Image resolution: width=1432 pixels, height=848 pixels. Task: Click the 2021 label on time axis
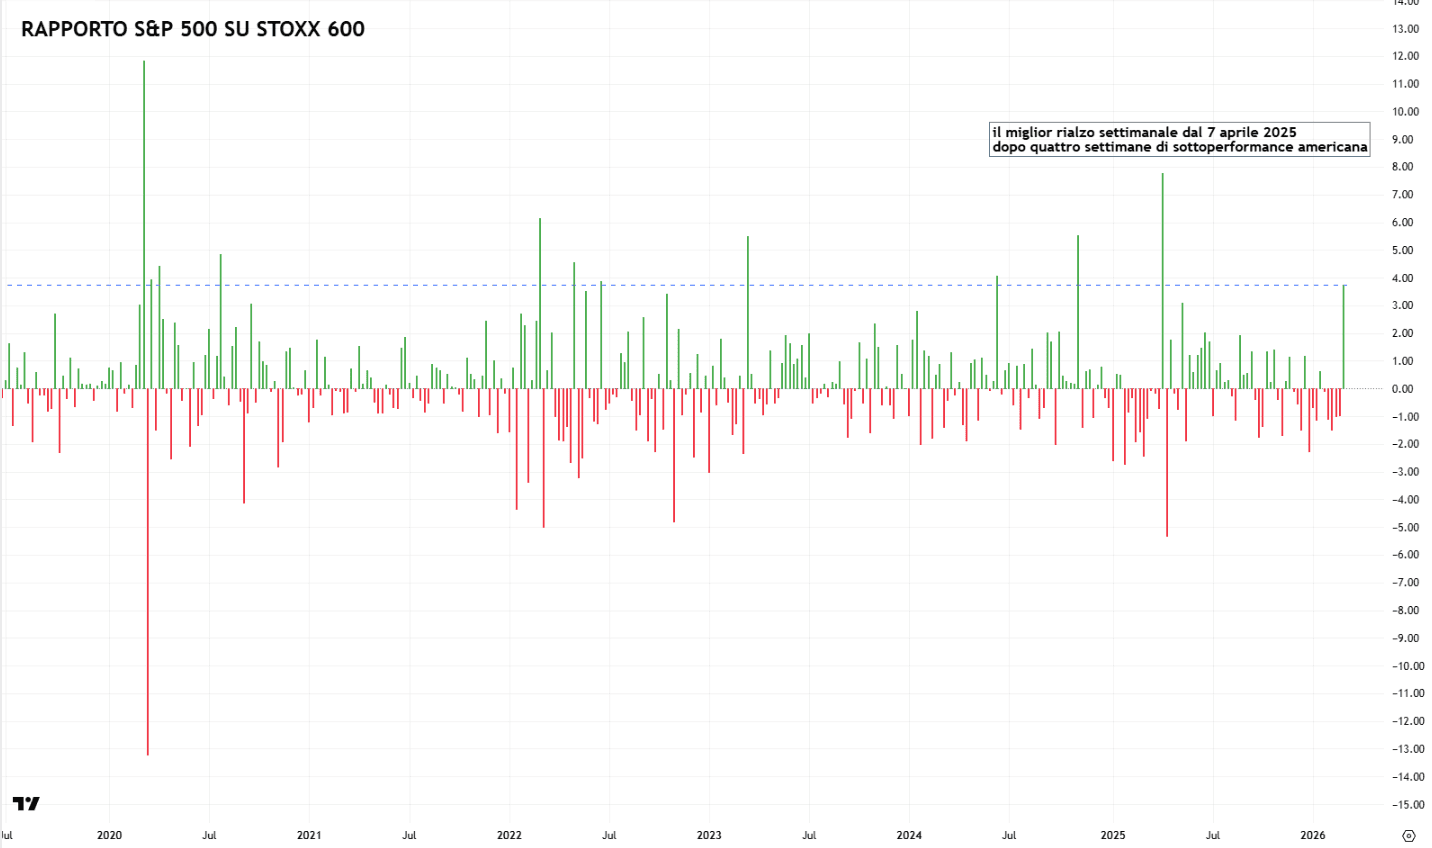point(309,835)
